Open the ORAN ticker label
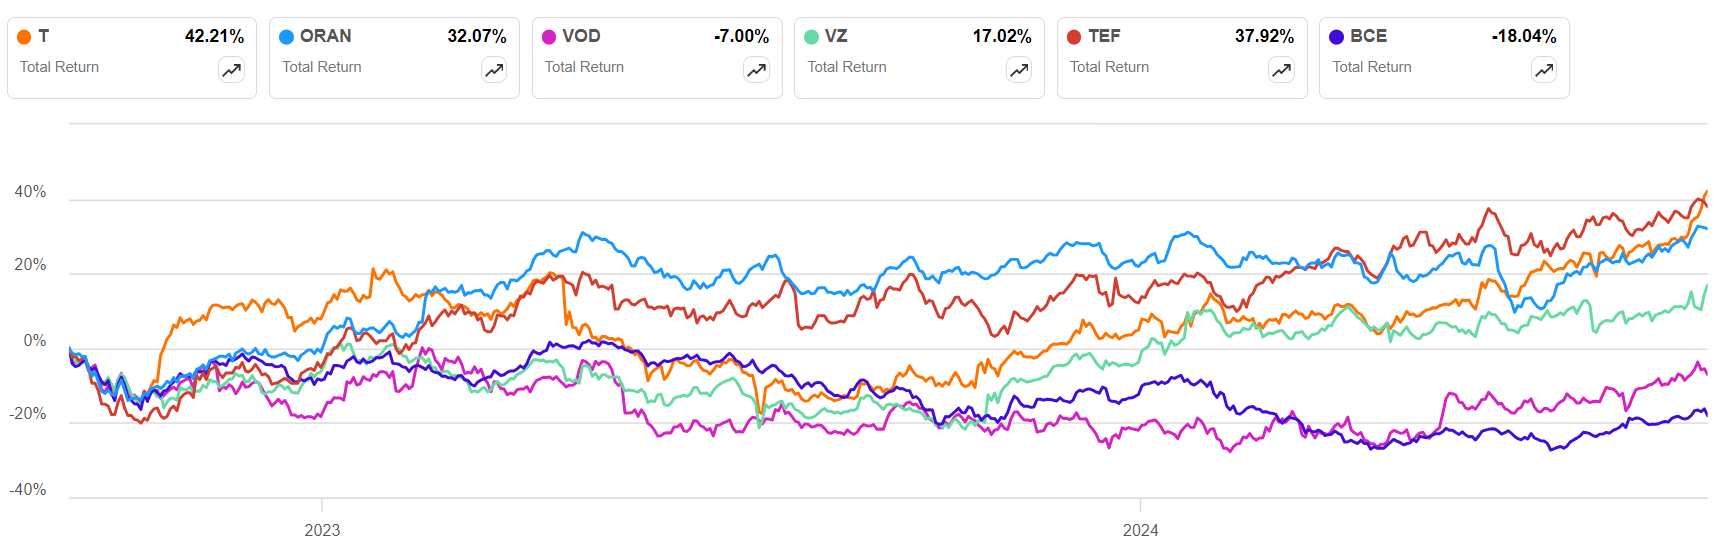The image size is (1722, 547). (x=325, y=36)
